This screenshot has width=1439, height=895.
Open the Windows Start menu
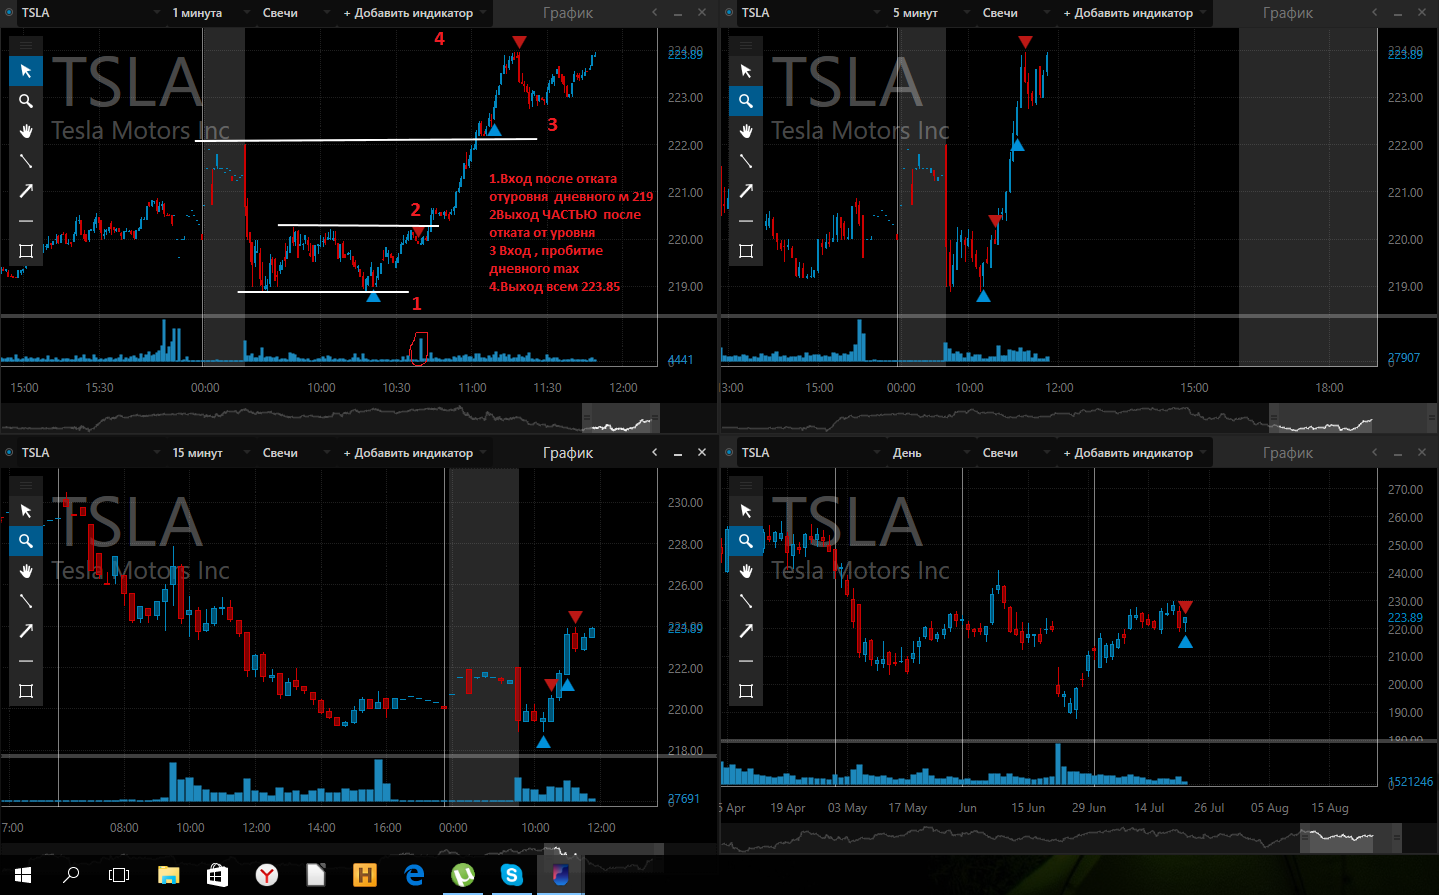[x=23, y=875]
